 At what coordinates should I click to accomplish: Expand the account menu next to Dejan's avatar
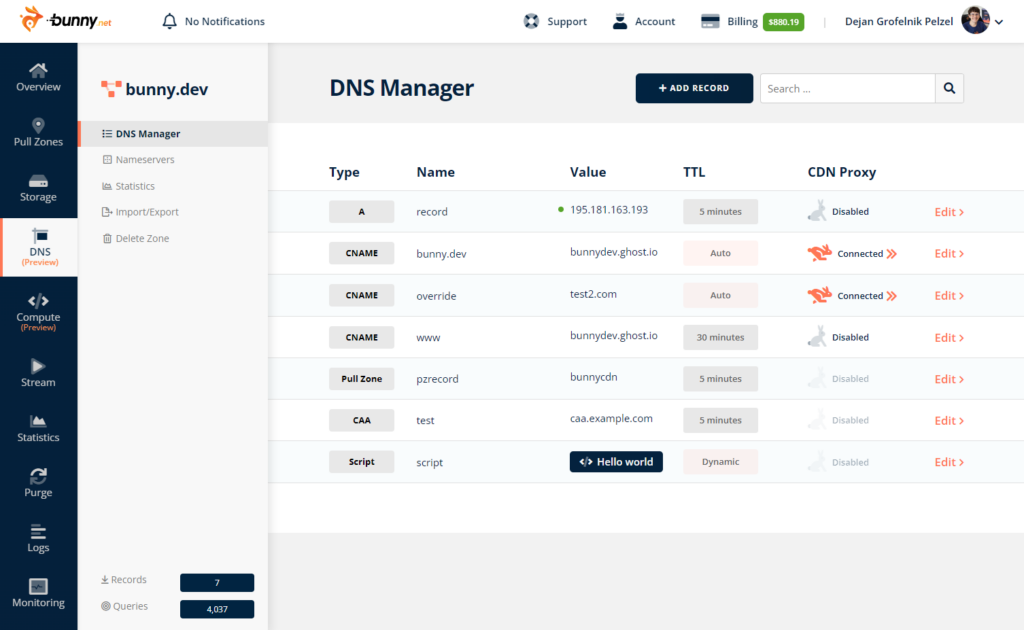pyautogui.click(x=997, y=21)
